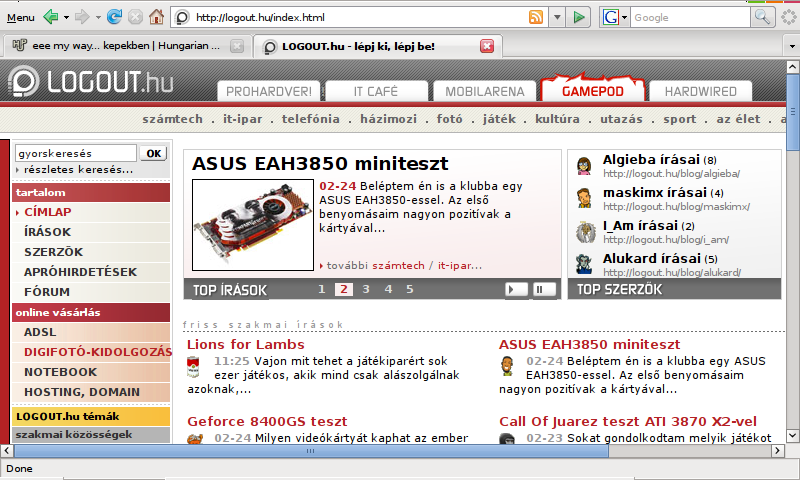Go to the Home page icon
The width and height of the screenshot is (800, 480).
(x=157, y=17)
